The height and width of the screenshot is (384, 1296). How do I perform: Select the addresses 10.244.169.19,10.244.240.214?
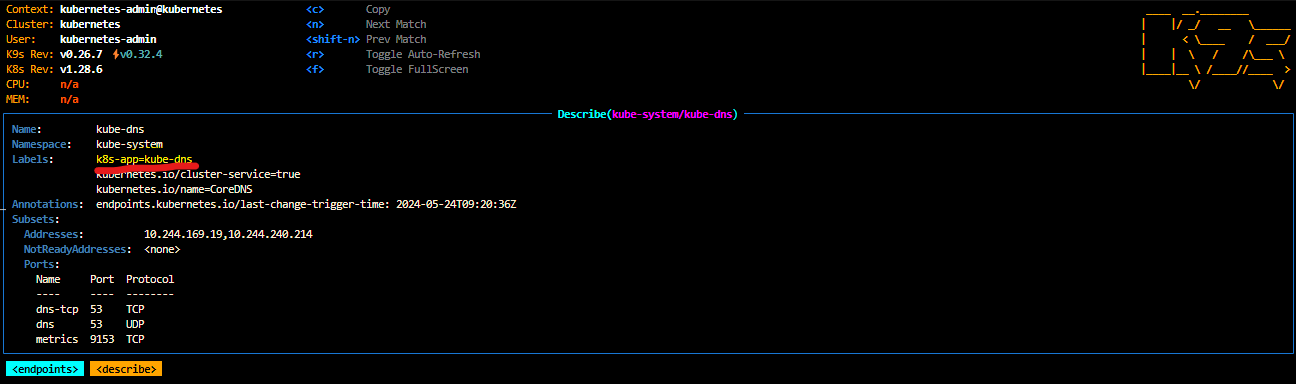pos(228,234)
